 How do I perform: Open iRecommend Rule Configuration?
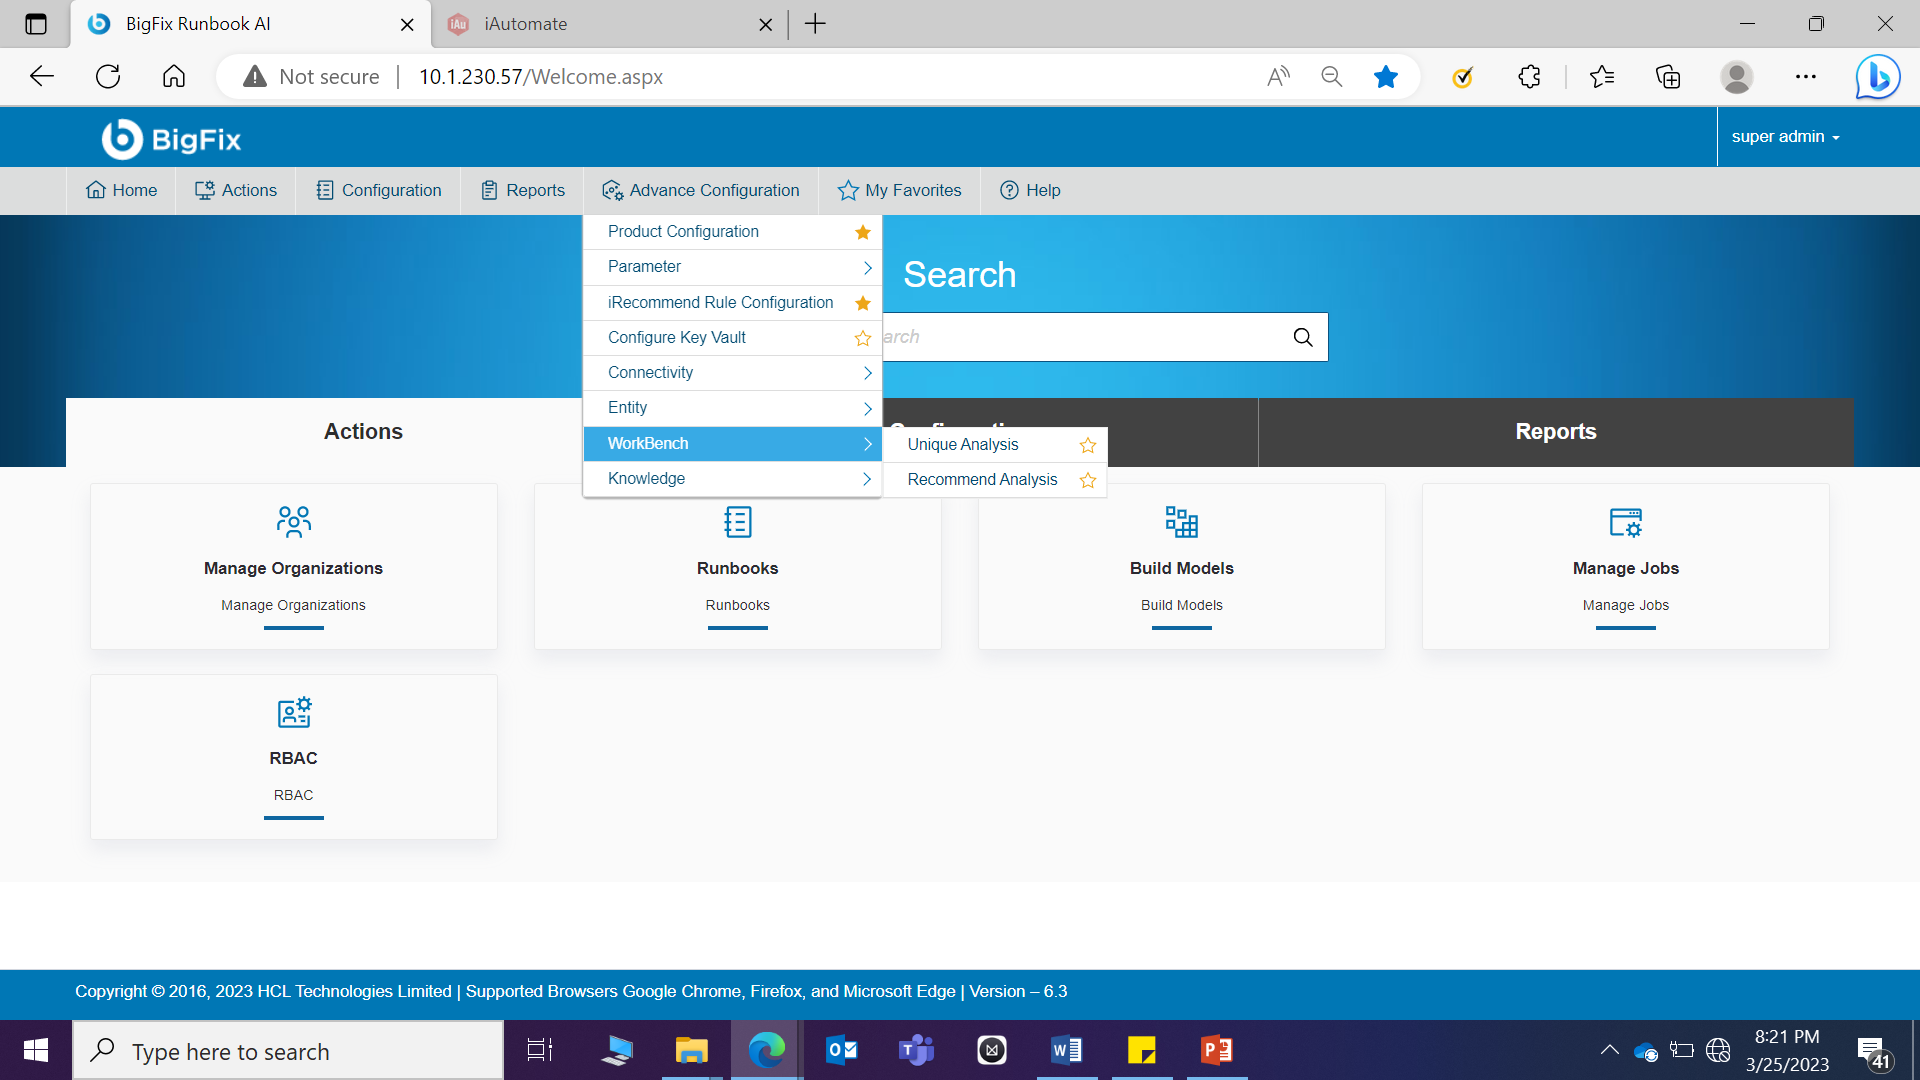[720, 302]
